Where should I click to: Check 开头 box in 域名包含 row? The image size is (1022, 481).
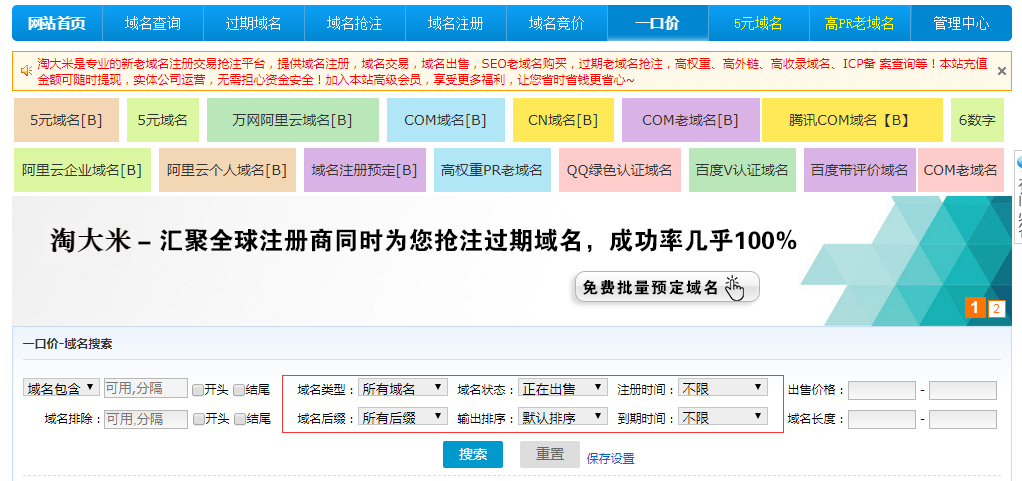(198, 389)
